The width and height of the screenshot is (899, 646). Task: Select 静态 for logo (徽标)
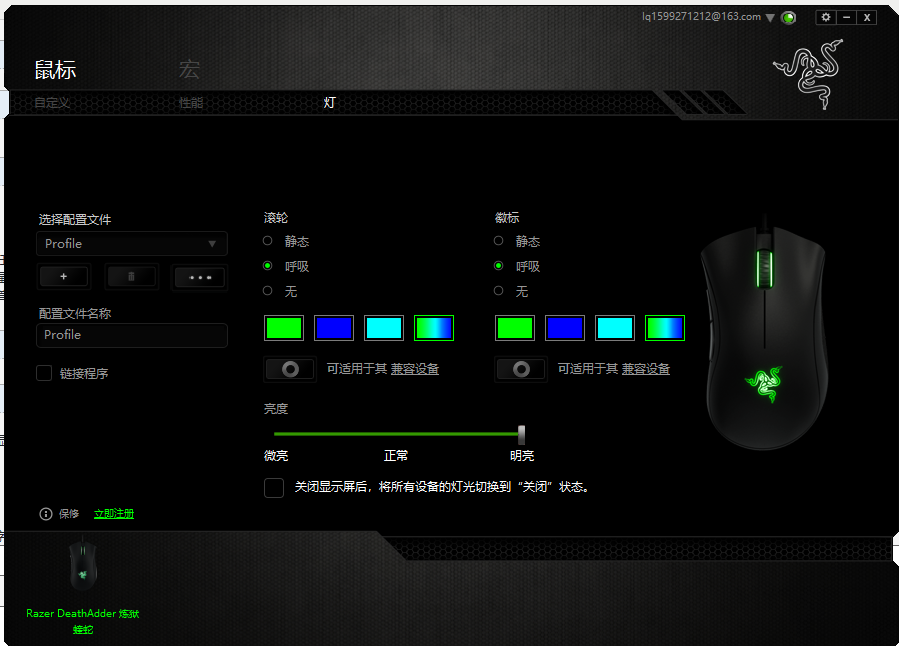tap(499, 241)
